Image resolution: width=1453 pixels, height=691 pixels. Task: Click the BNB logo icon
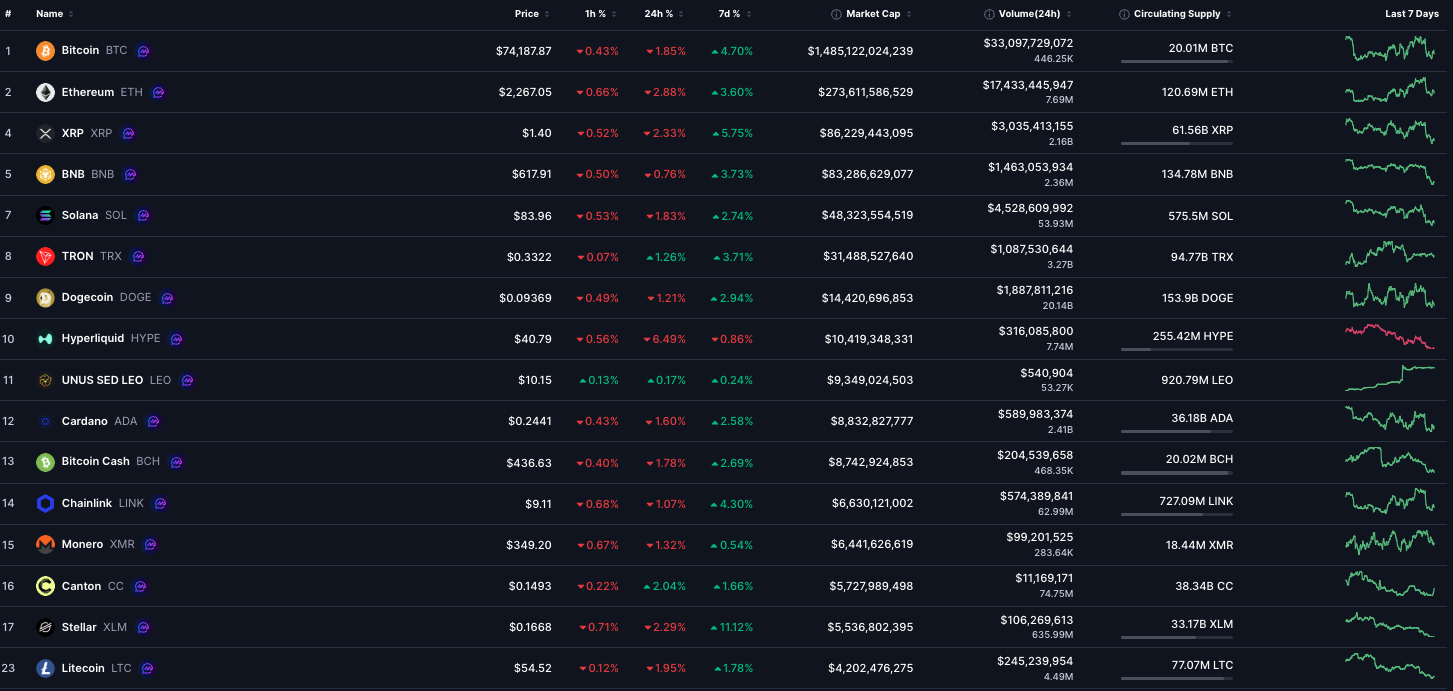point(45,174)
